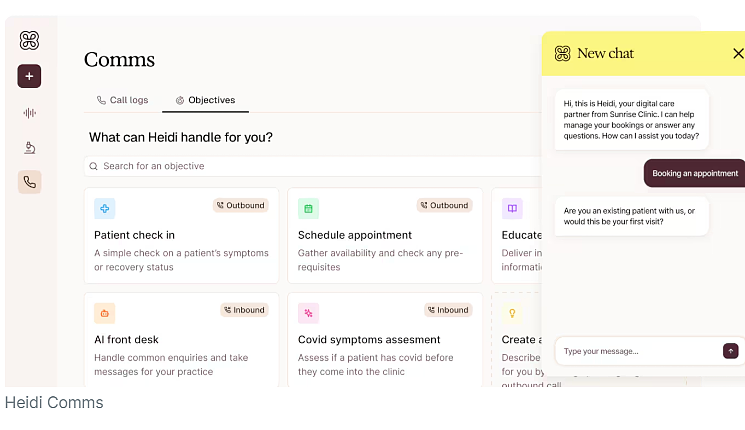Click the Covid symptoms assessment sparkle icon
The height and width of the screenshot is (430, 745).
308,313
